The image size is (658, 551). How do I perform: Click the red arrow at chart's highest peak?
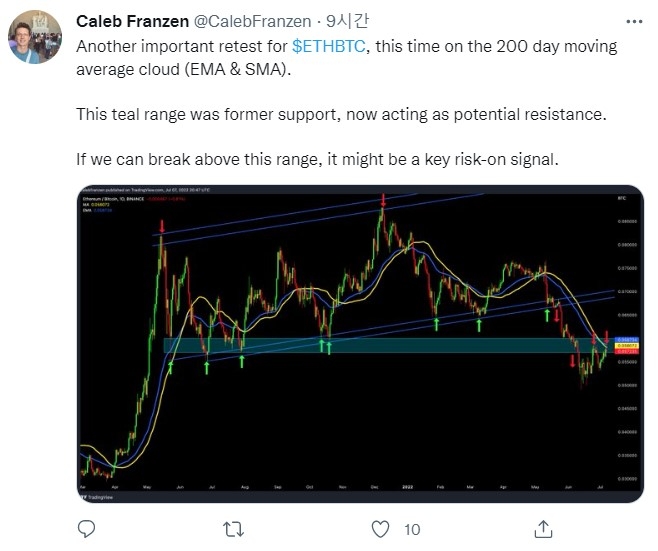click(382, 202)
